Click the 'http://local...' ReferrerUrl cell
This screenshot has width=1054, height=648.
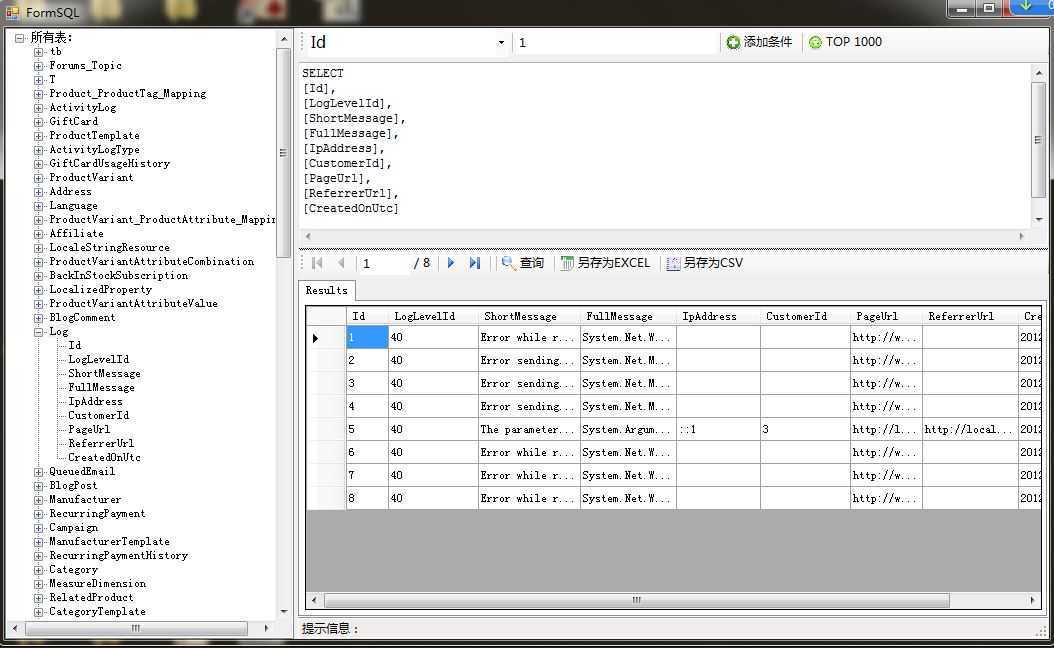[970, 430]
